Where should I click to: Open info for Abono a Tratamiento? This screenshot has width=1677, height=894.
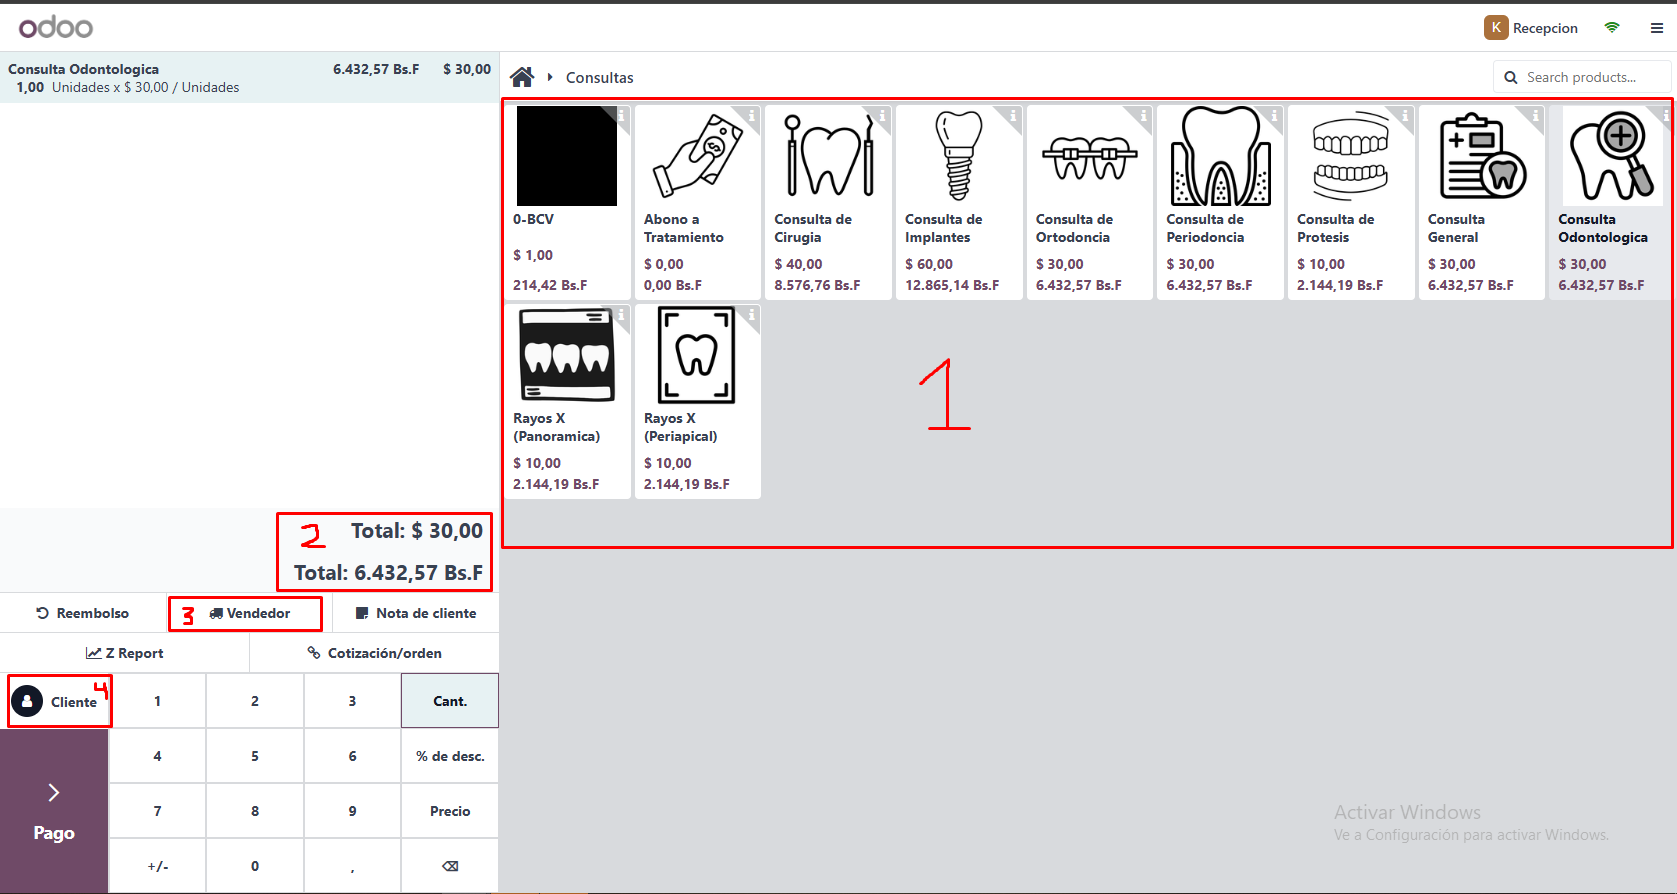click(x=752, y=115)
